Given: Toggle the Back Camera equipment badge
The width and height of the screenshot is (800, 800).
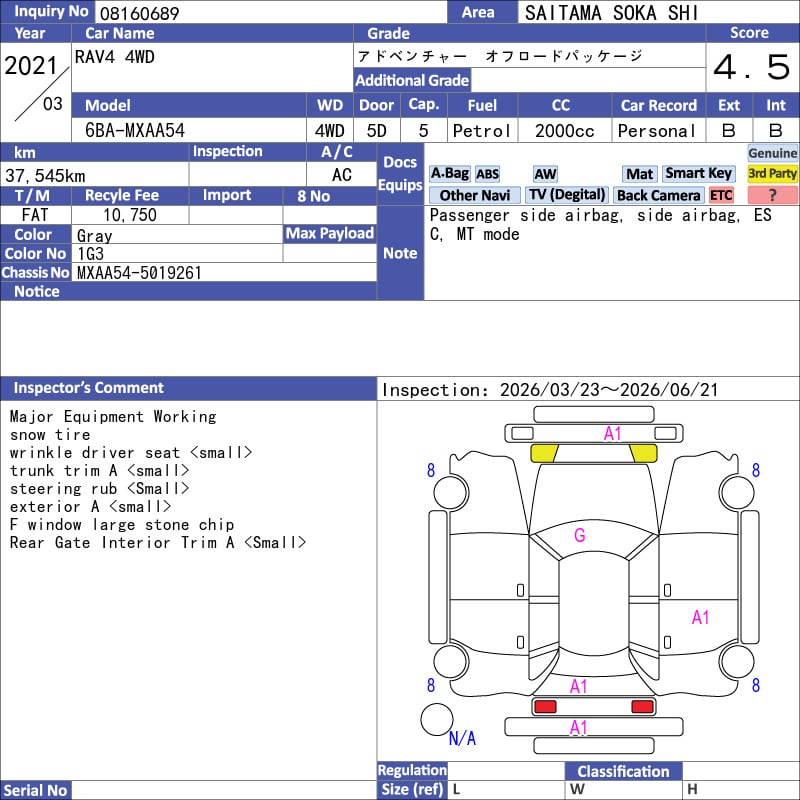Looking at the screenshot, I should click(658, 195).
